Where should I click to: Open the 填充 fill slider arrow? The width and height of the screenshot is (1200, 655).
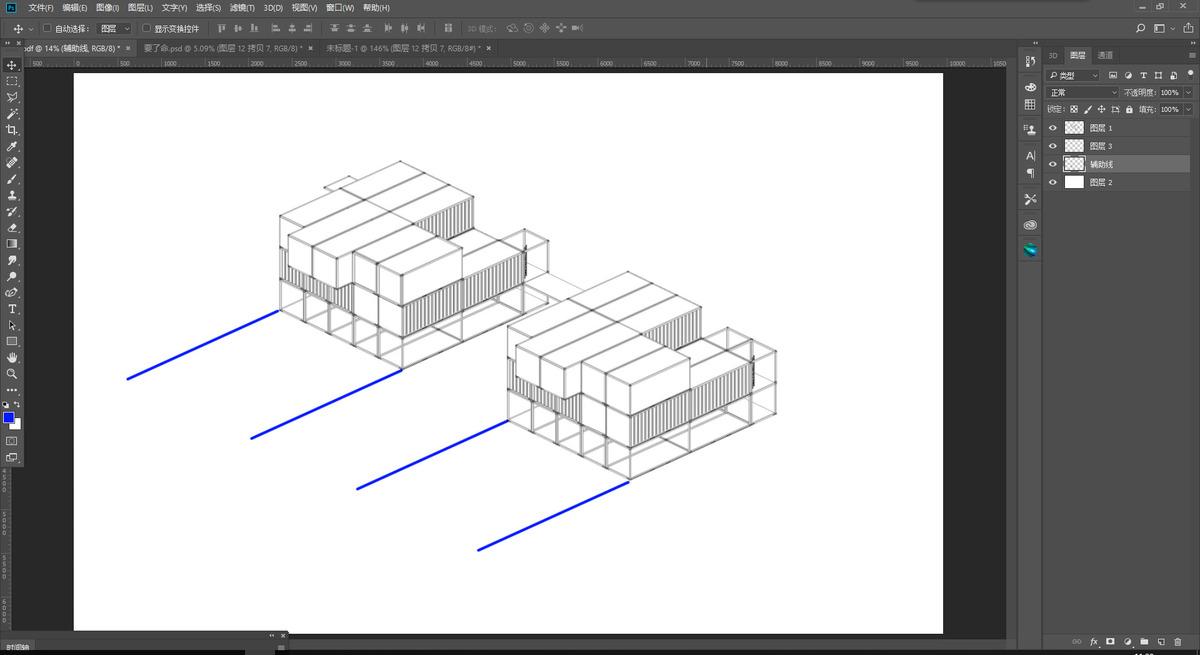(1188, 109)
